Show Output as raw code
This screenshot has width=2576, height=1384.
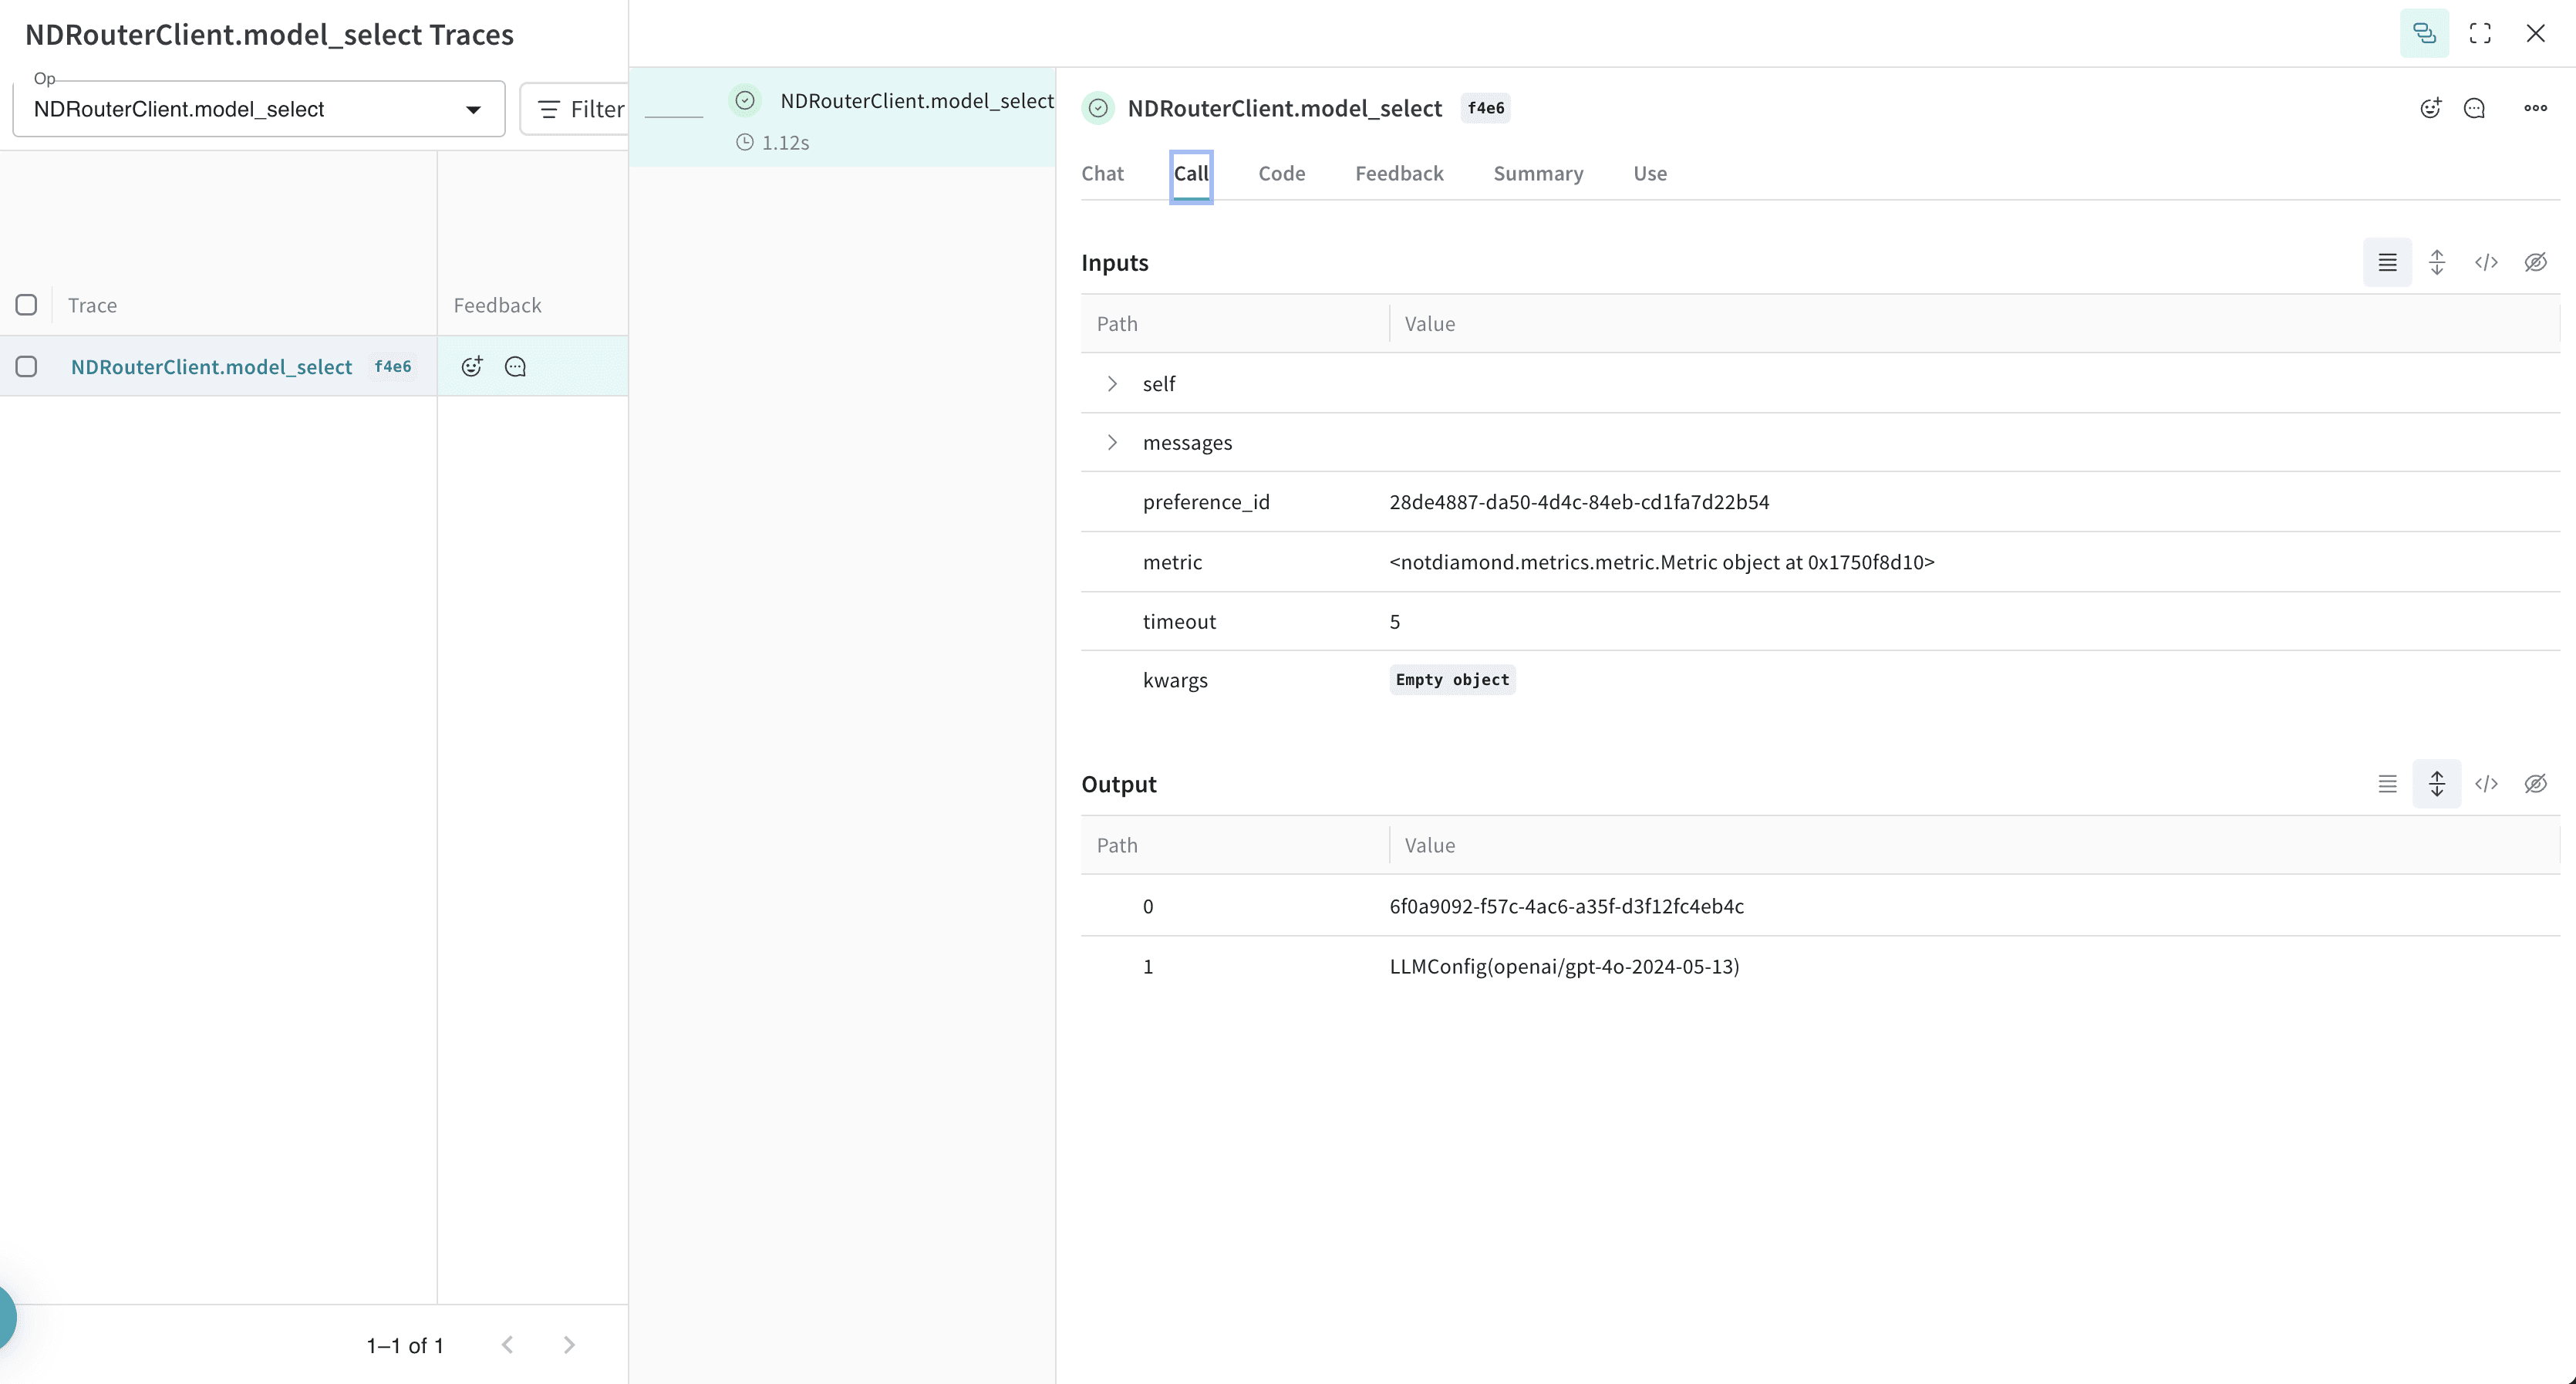pos(2486,784)
